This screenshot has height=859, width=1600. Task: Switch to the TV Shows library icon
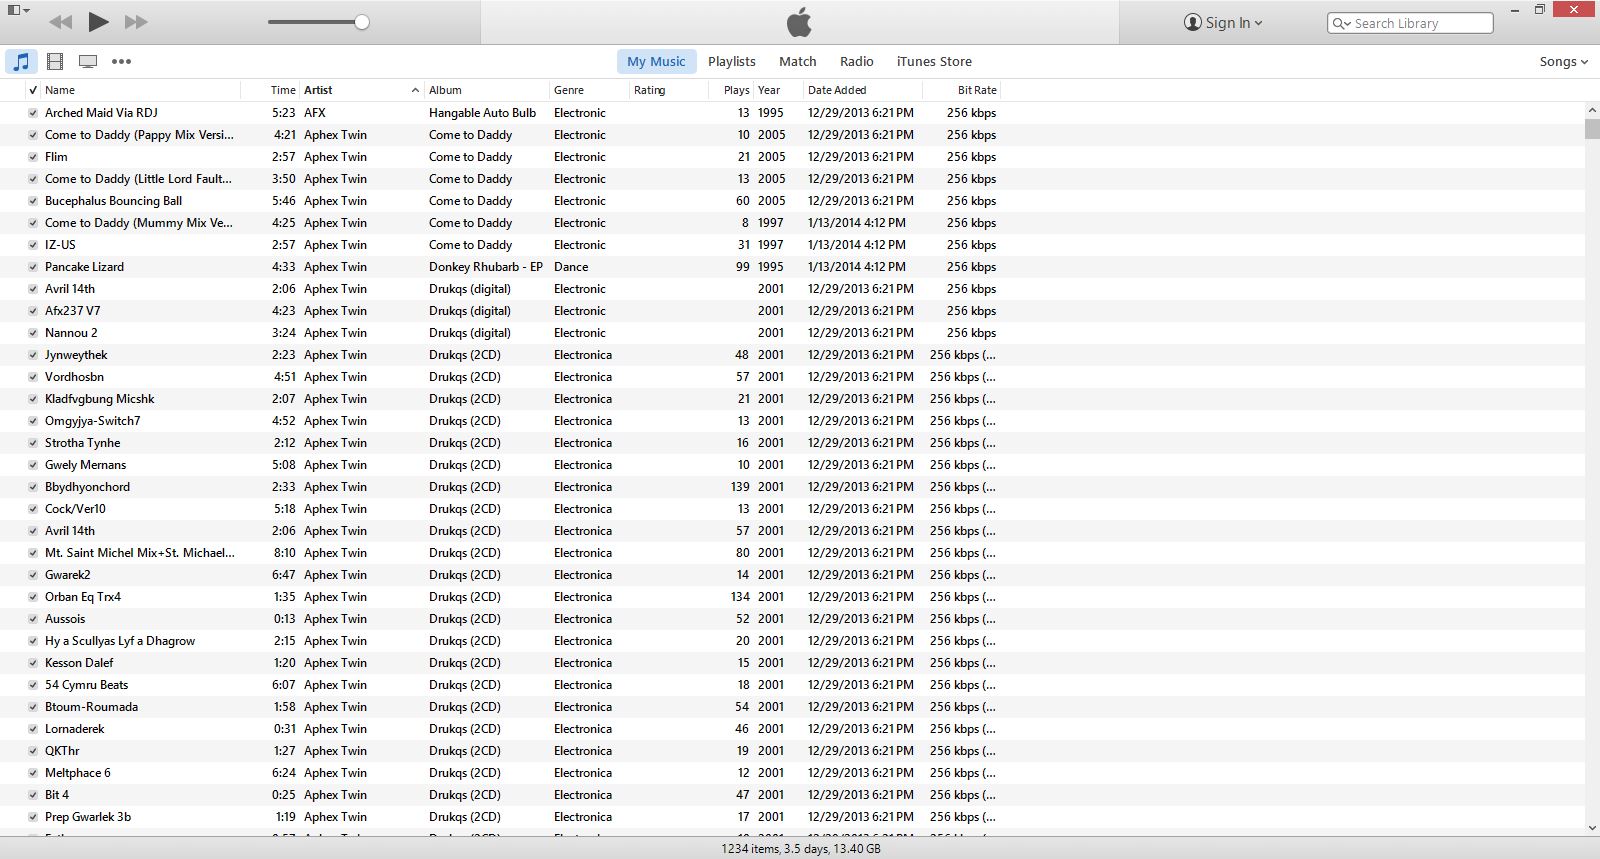pos(88,62)
